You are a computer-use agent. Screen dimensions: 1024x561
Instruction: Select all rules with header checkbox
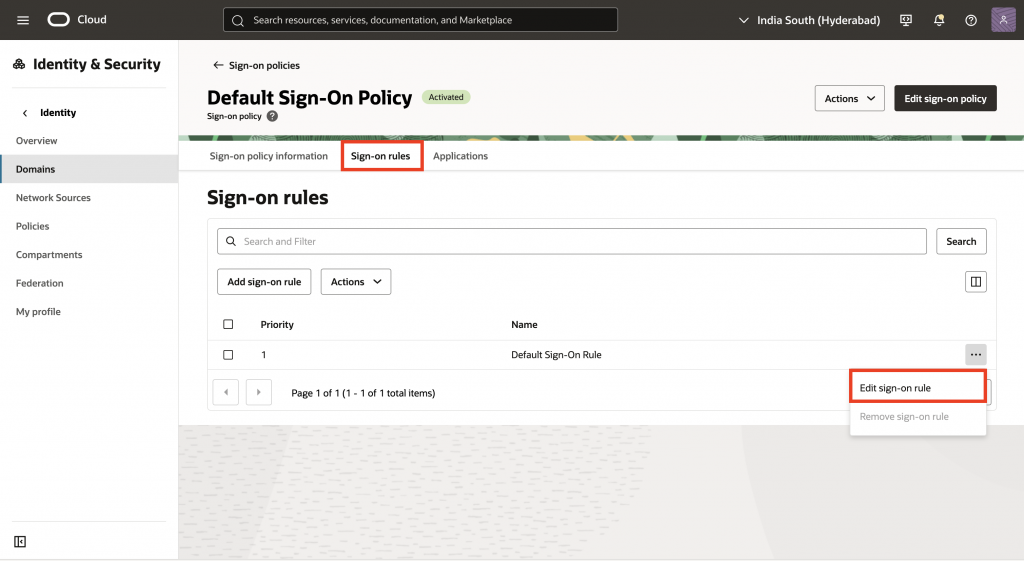[x=228, y=324]
